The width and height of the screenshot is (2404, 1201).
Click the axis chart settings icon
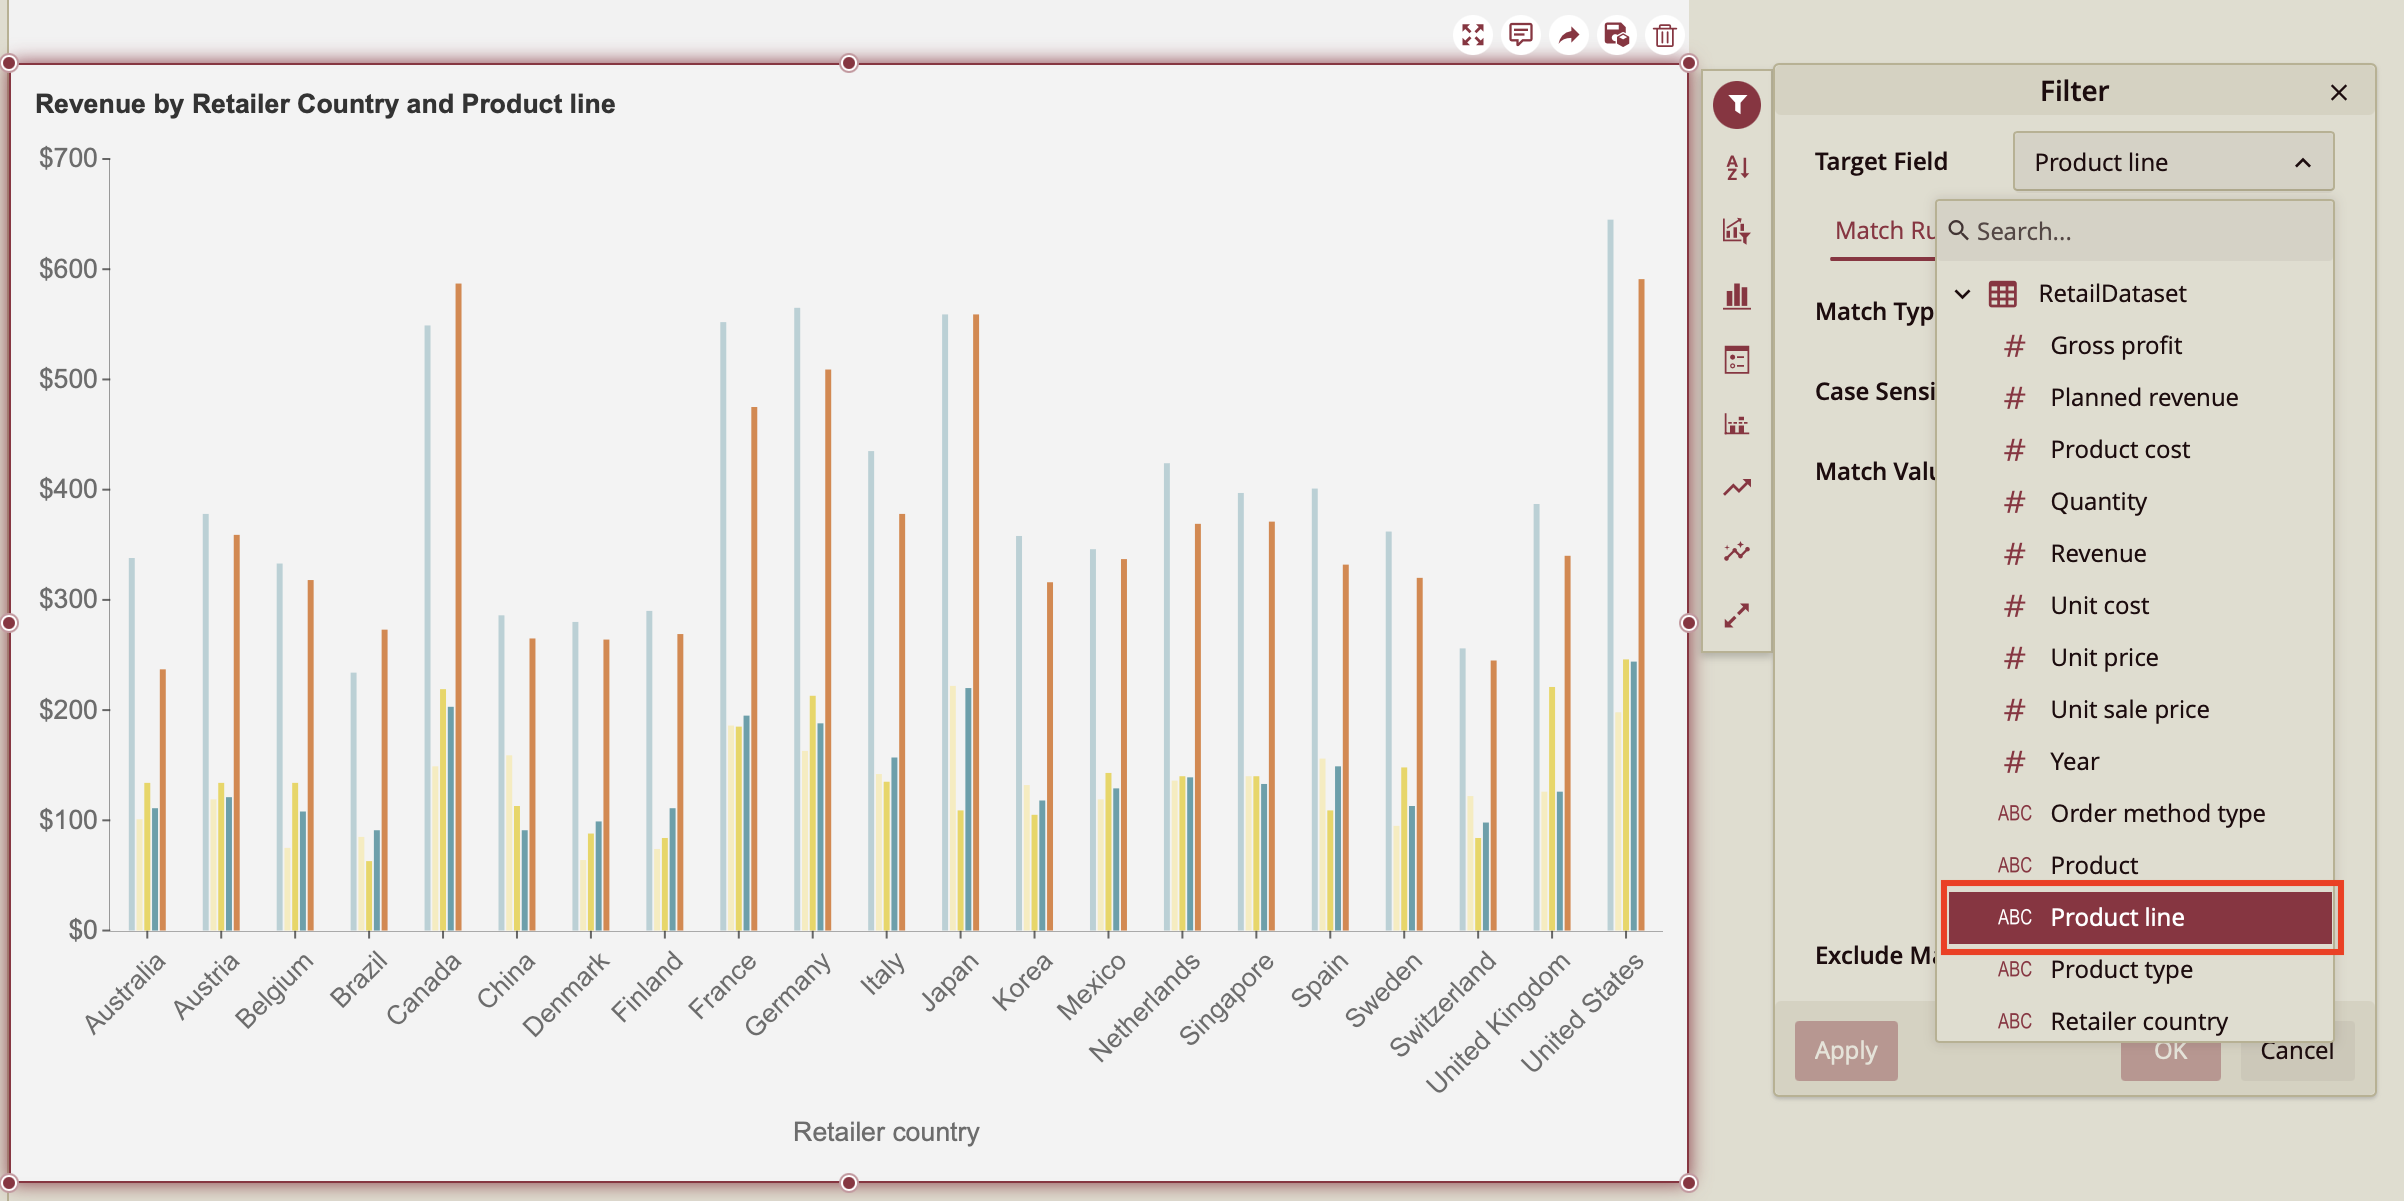click(1737, 424)
